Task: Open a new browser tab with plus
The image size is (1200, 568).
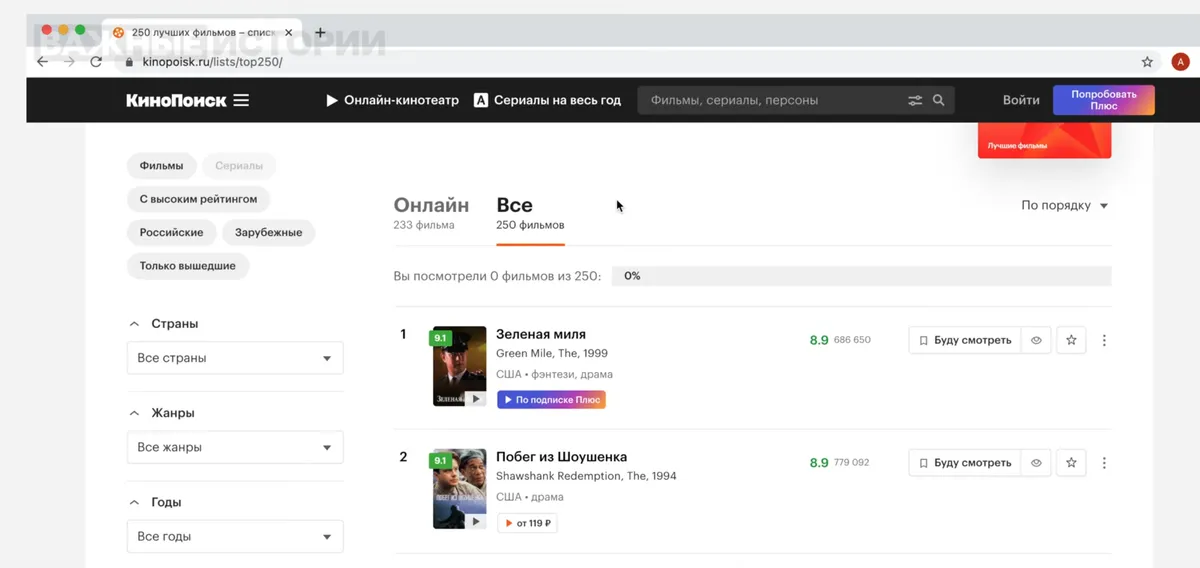Action: pos(320,32)
